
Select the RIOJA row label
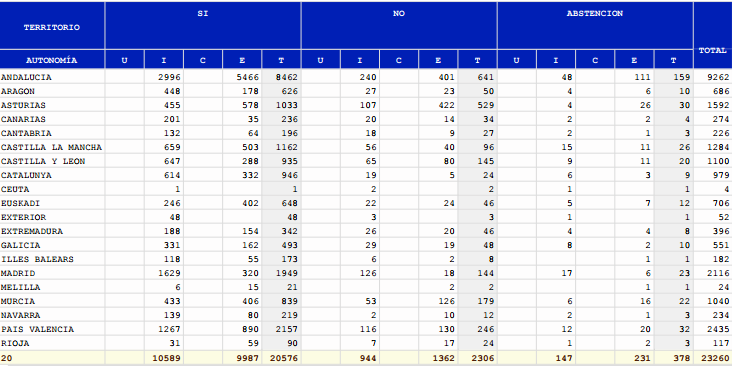pos(15,343)
